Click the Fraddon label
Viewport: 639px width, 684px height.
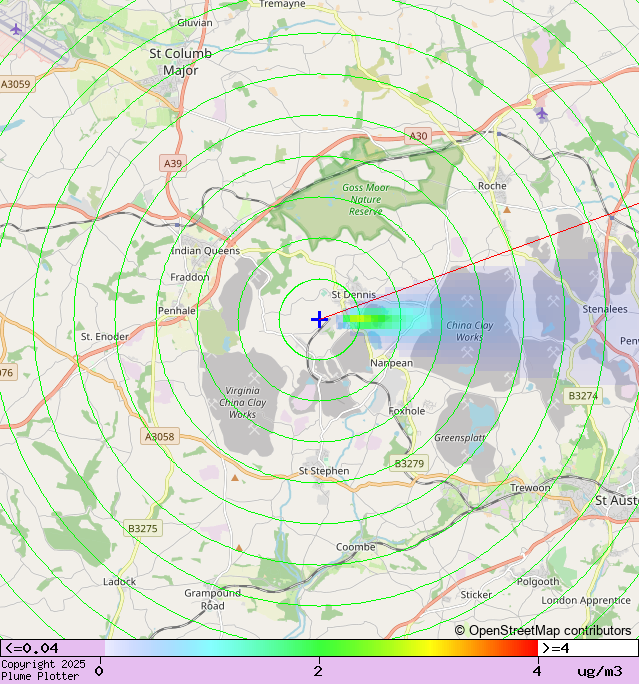[x=190, y=277]
